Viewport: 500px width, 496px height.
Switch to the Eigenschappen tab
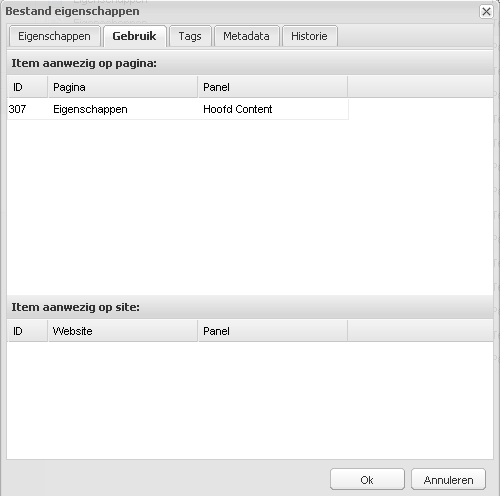54,36
